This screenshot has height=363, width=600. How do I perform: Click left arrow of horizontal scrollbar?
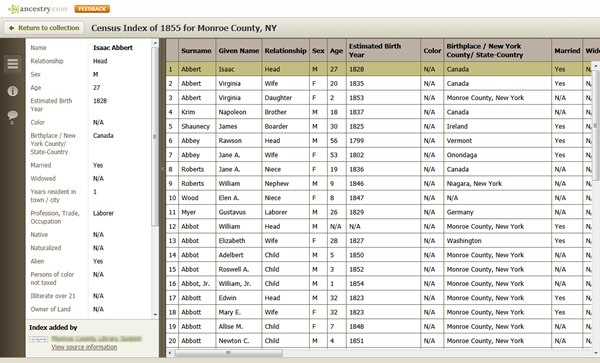tap(170, 353)
